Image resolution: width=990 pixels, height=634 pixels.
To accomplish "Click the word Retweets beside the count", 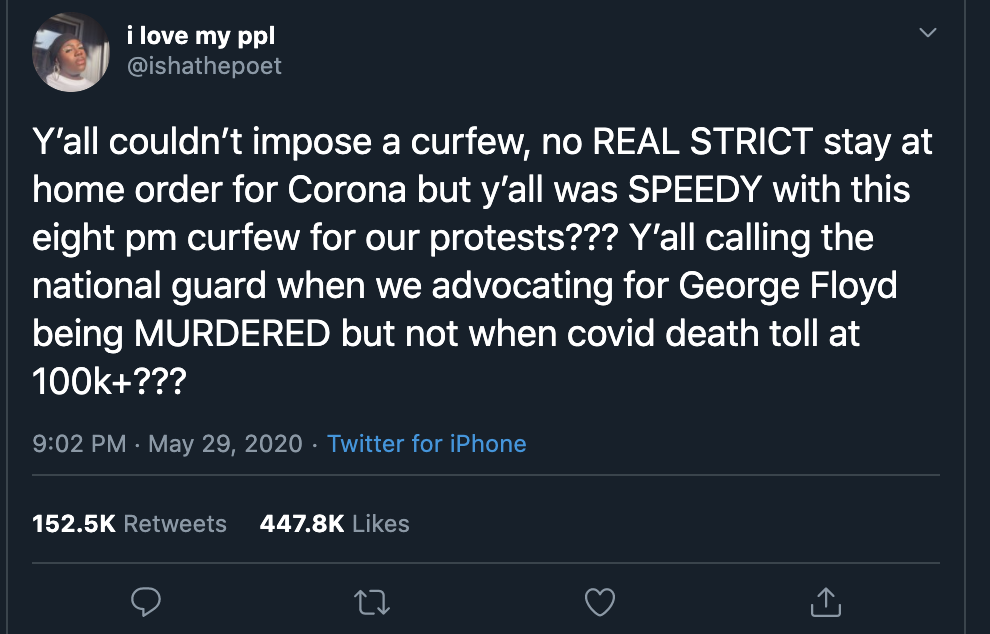I will click(175, 523).
